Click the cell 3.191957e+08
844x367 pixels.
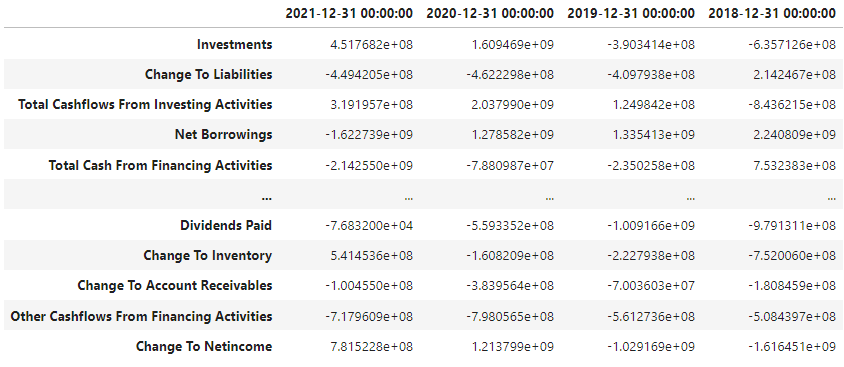click(371, 104)
